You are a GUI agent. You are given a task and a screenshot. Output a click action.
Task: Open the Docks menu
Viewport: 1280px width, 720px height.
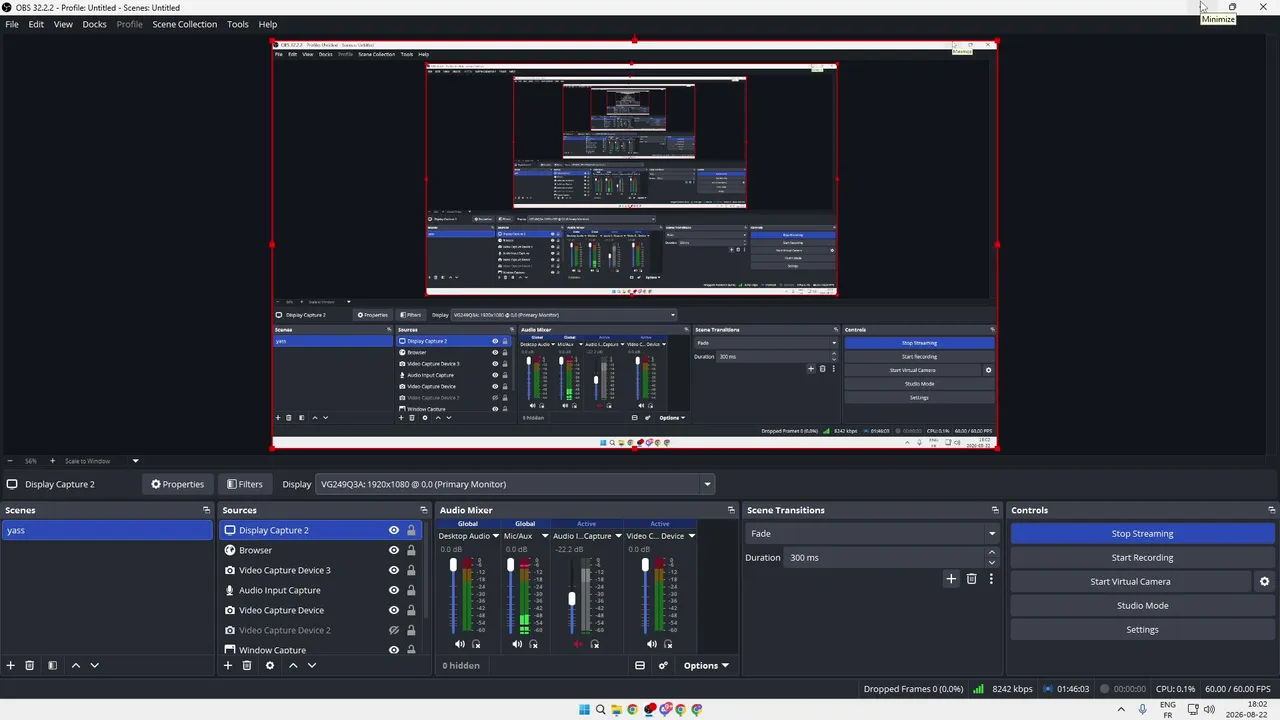(94, 24)
